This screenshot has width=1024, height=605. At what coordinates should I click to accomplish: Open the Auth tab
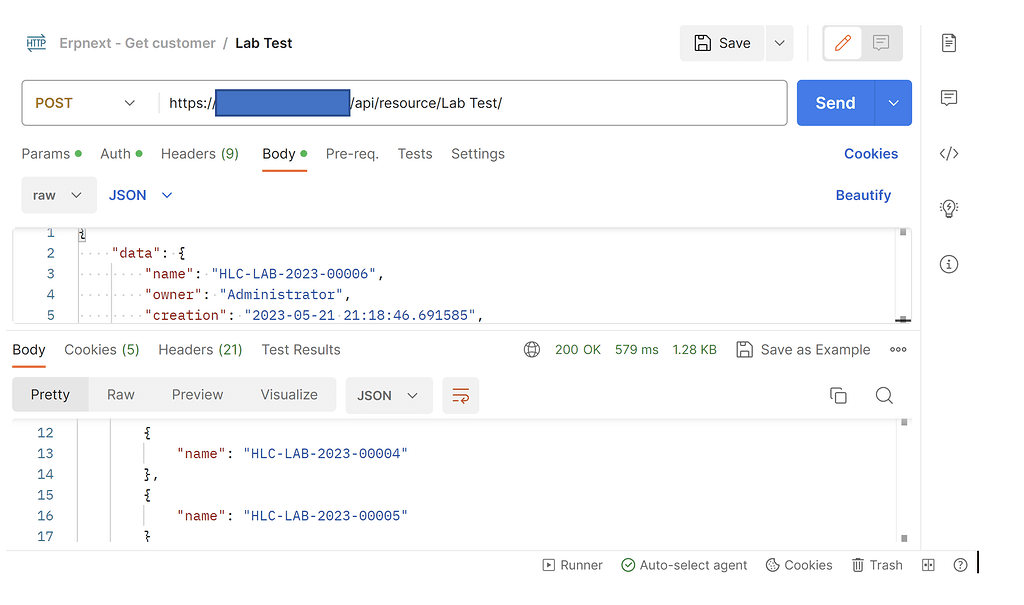click(x=121, y=154)
